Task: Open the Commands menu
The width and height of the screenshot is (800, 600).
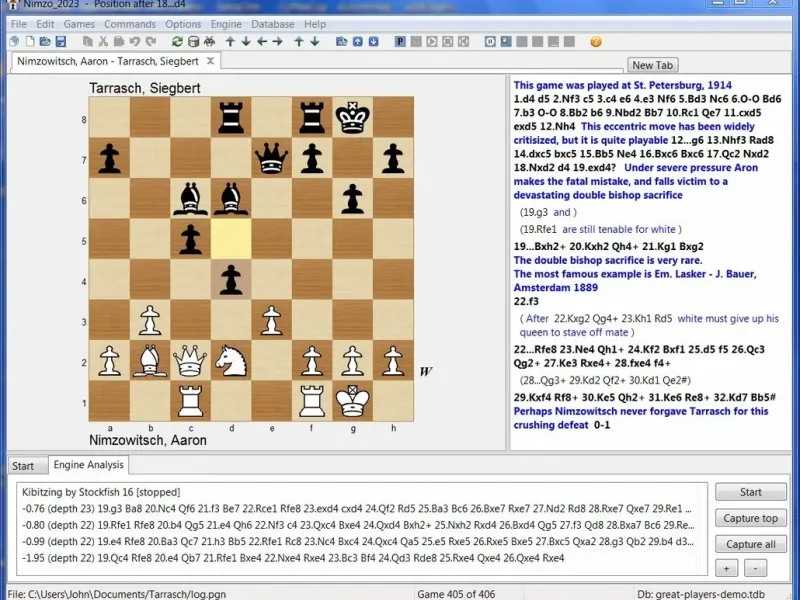Action: (x=130, y=24)
